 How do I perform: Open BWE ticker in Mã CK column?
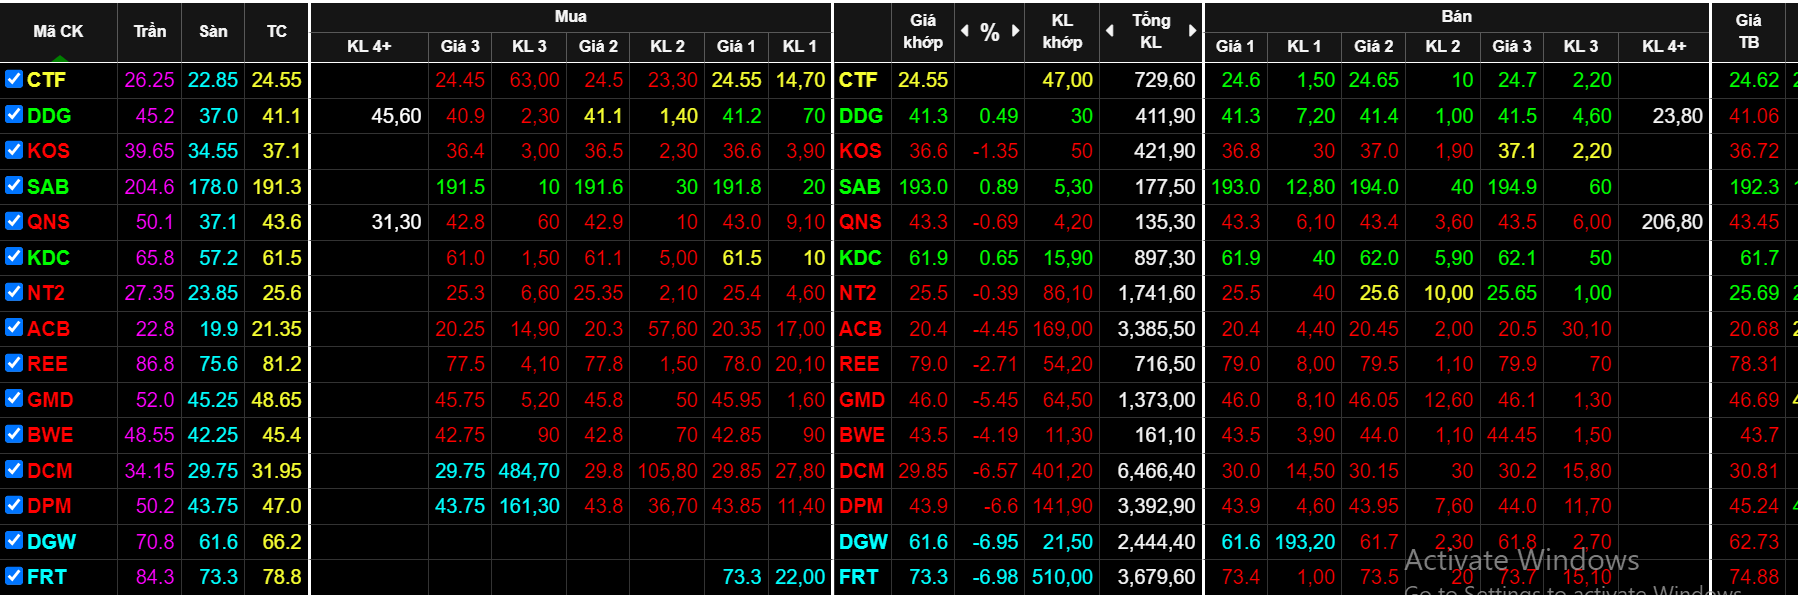tap(50, 435)
